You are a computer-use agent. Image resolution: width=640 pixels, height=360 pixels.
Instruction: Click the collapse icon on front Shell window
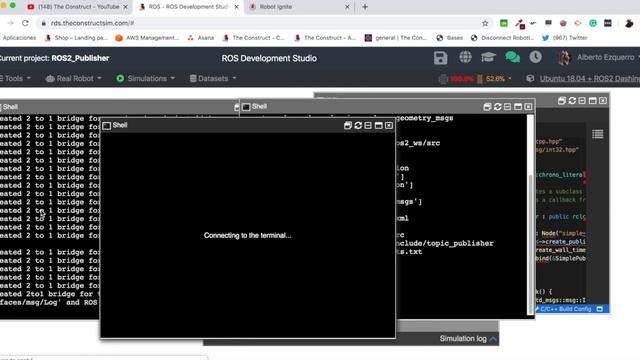[x=368, y=125]
